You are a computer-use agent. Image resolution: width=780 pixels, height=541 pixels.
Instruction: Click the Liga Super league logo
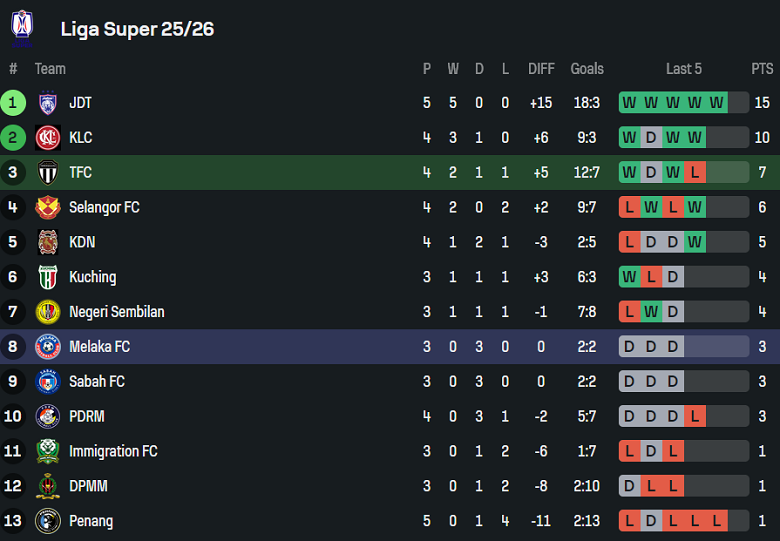[22, 27]
